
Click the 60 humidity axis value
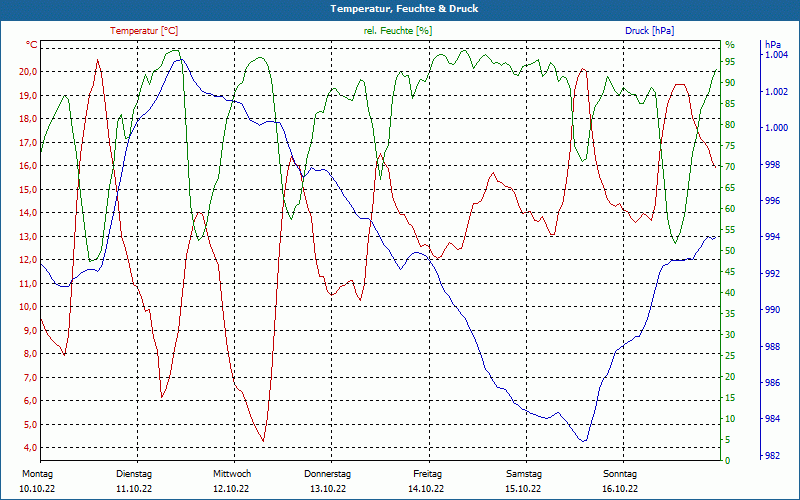pos(730,209)
